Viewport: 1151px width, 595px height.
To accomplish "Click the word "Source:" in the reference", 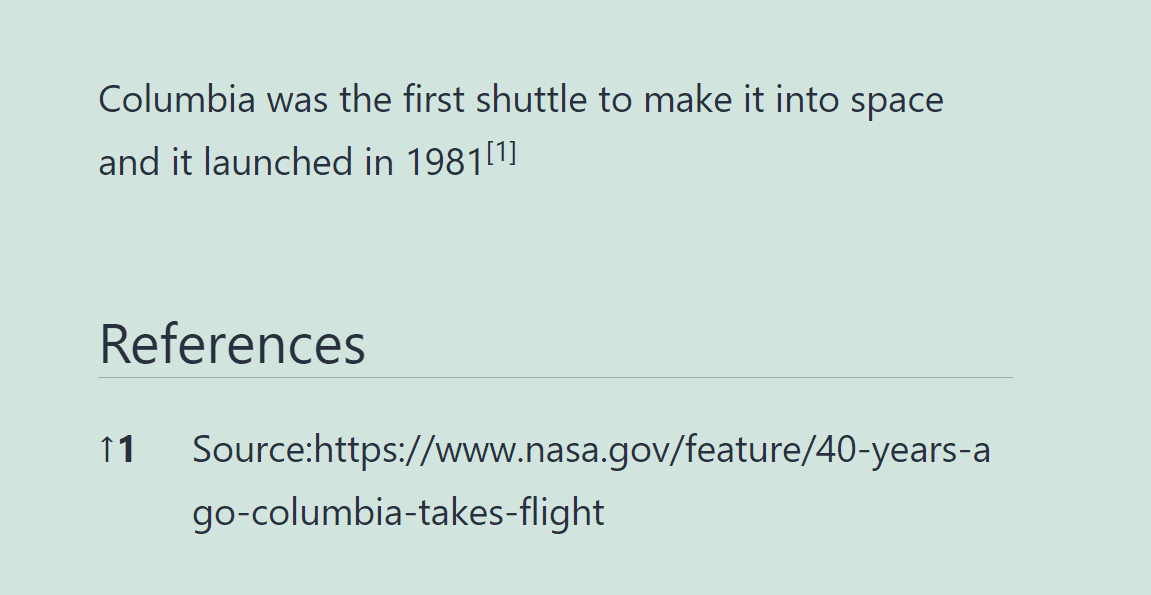I will click(252, 451).
